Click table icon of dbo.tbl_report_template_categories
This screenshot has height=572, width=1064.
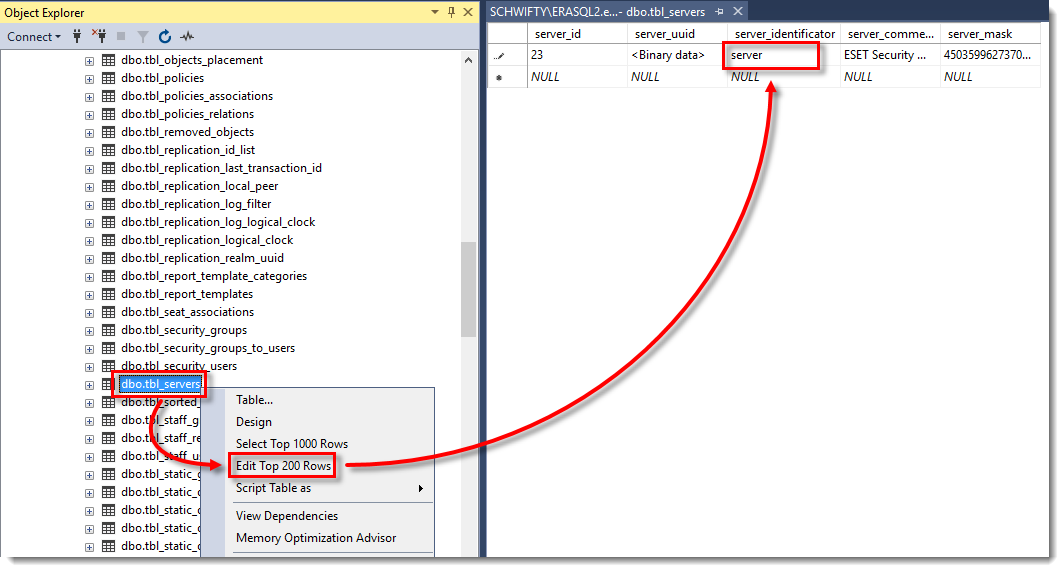(108, 276)
